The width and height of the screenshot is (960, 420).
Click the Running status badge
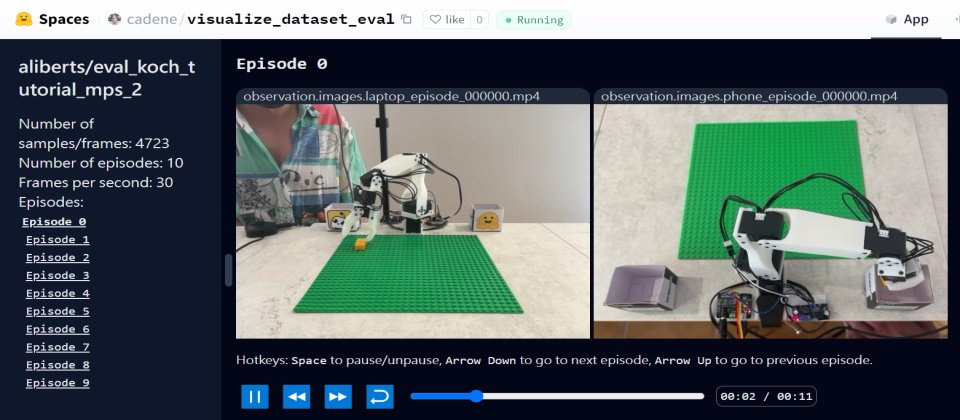533,20
